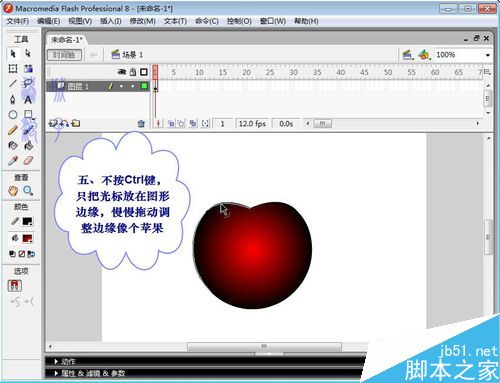Click the no color button
This screenshot has height=383, width=500.
22,254
